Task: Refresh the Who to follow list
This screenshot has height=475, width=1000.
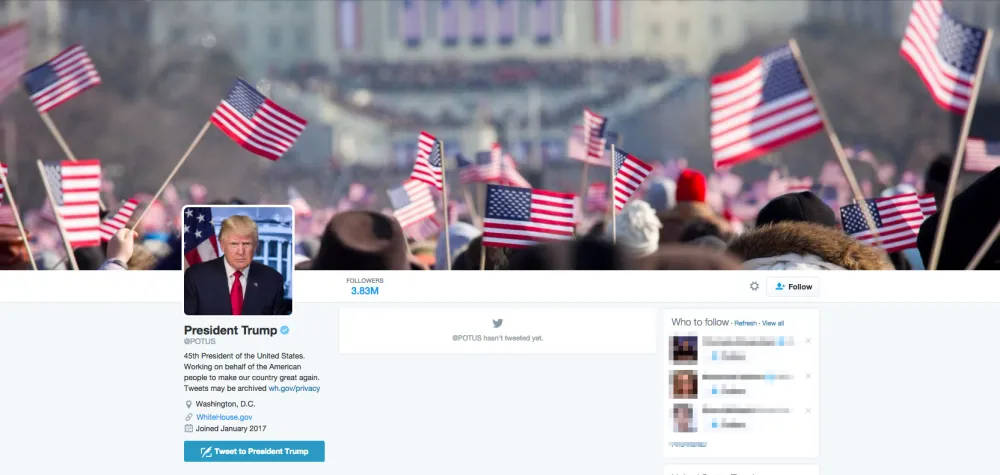Action: coord(746,323)
